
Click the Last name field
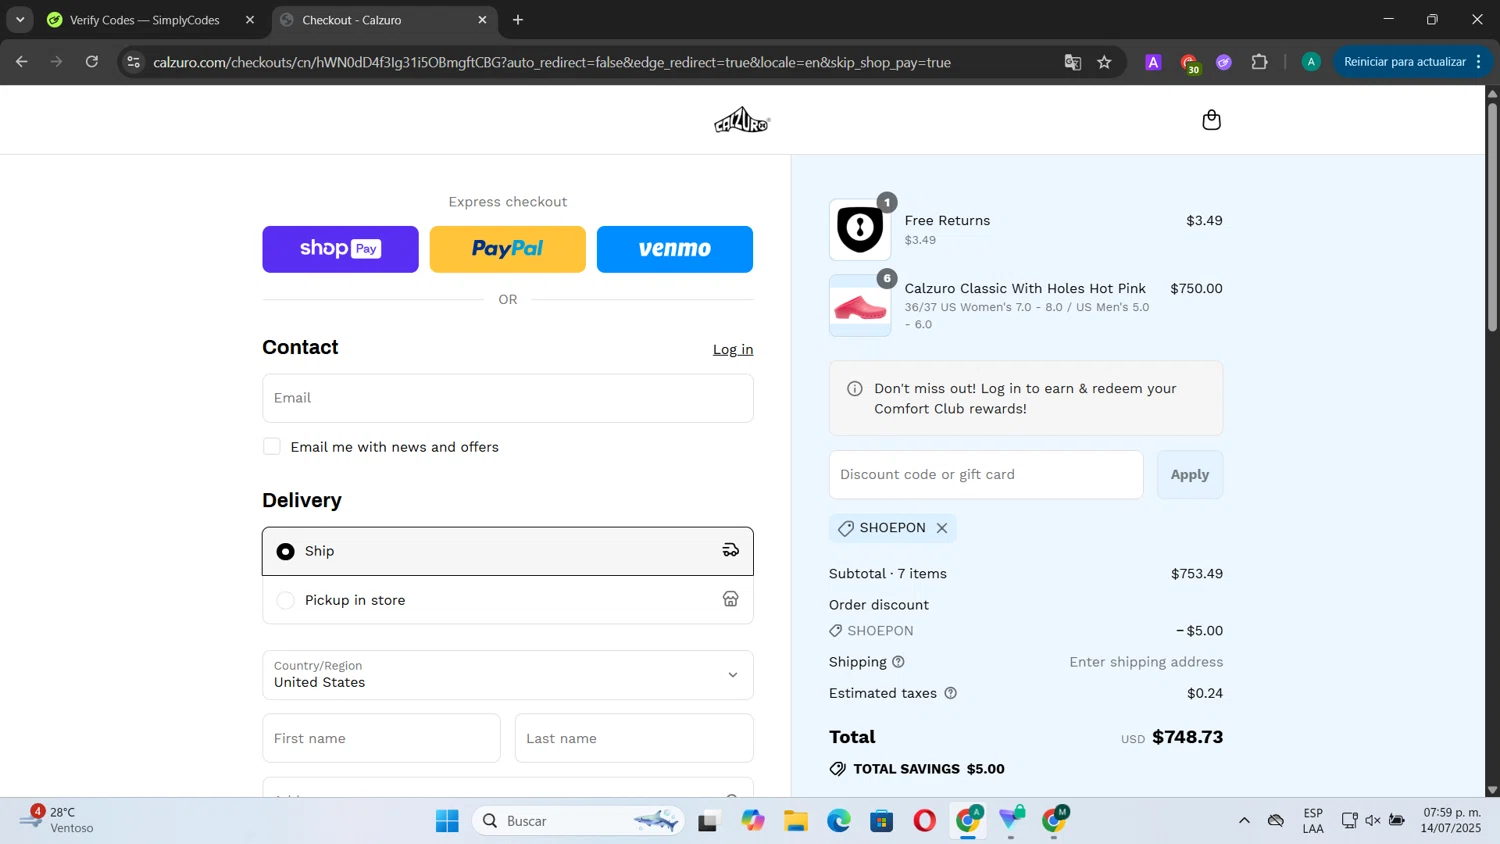634,739
